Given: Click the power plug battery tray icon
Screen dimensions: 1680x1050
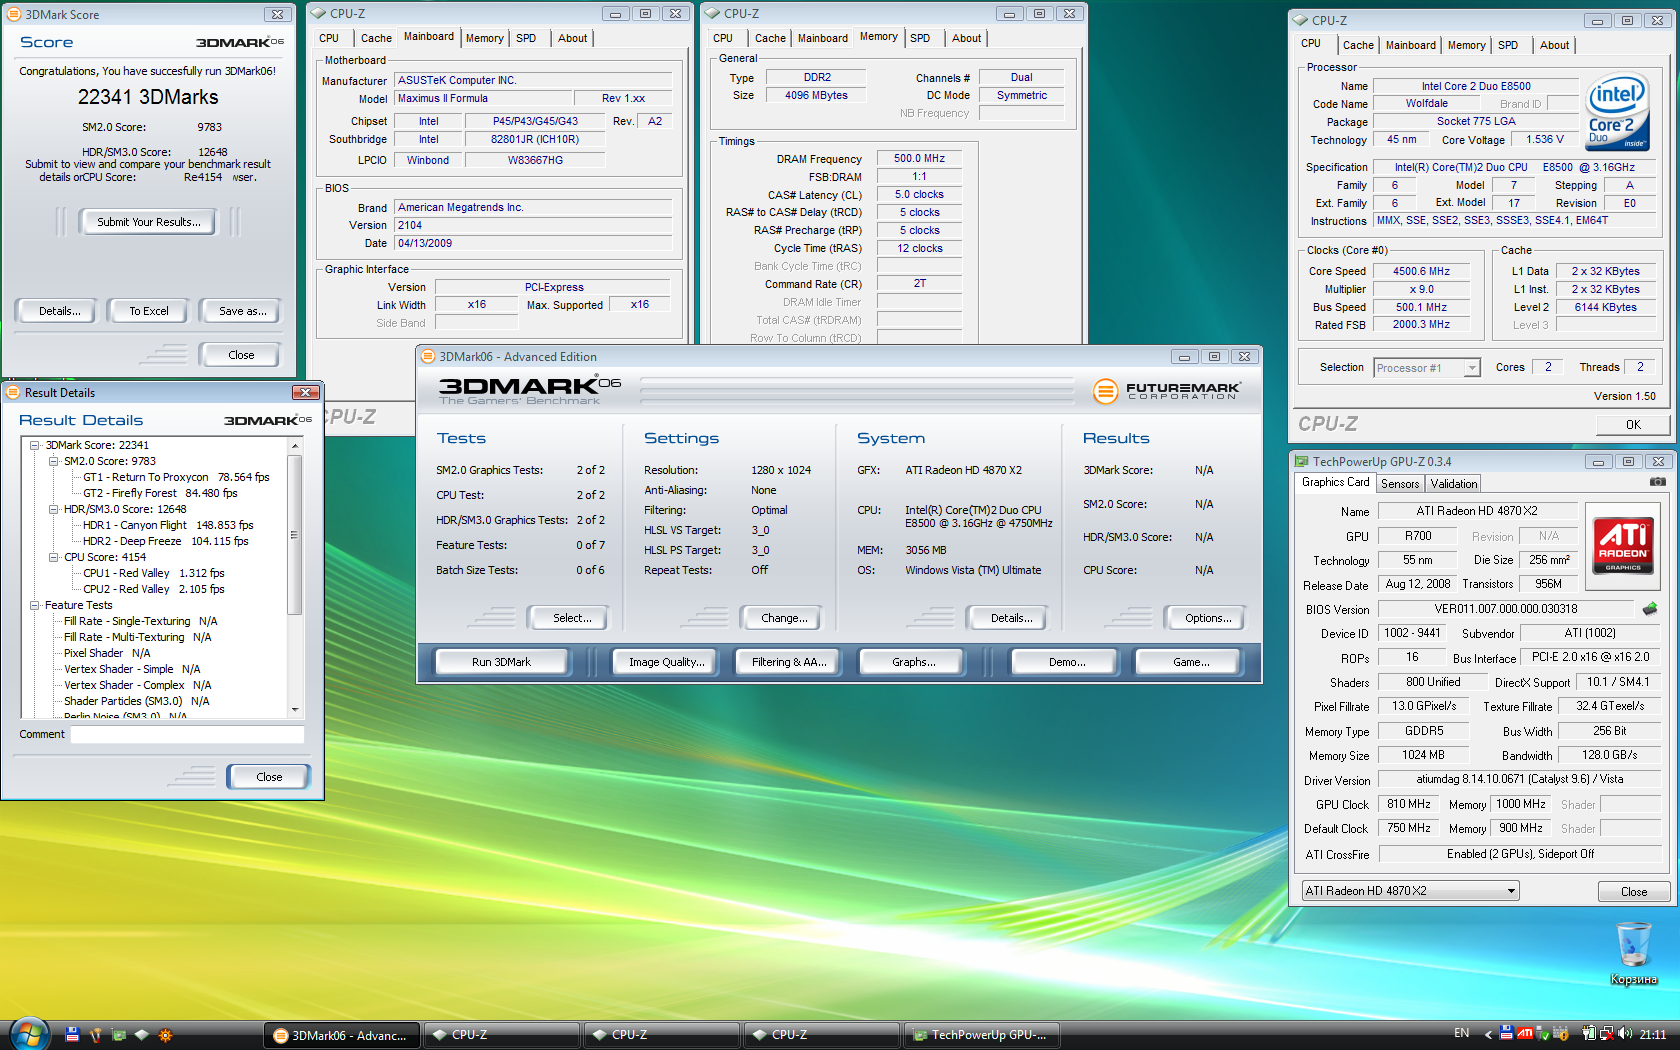Looking at the screenshot, I should click(1589, 1034).
